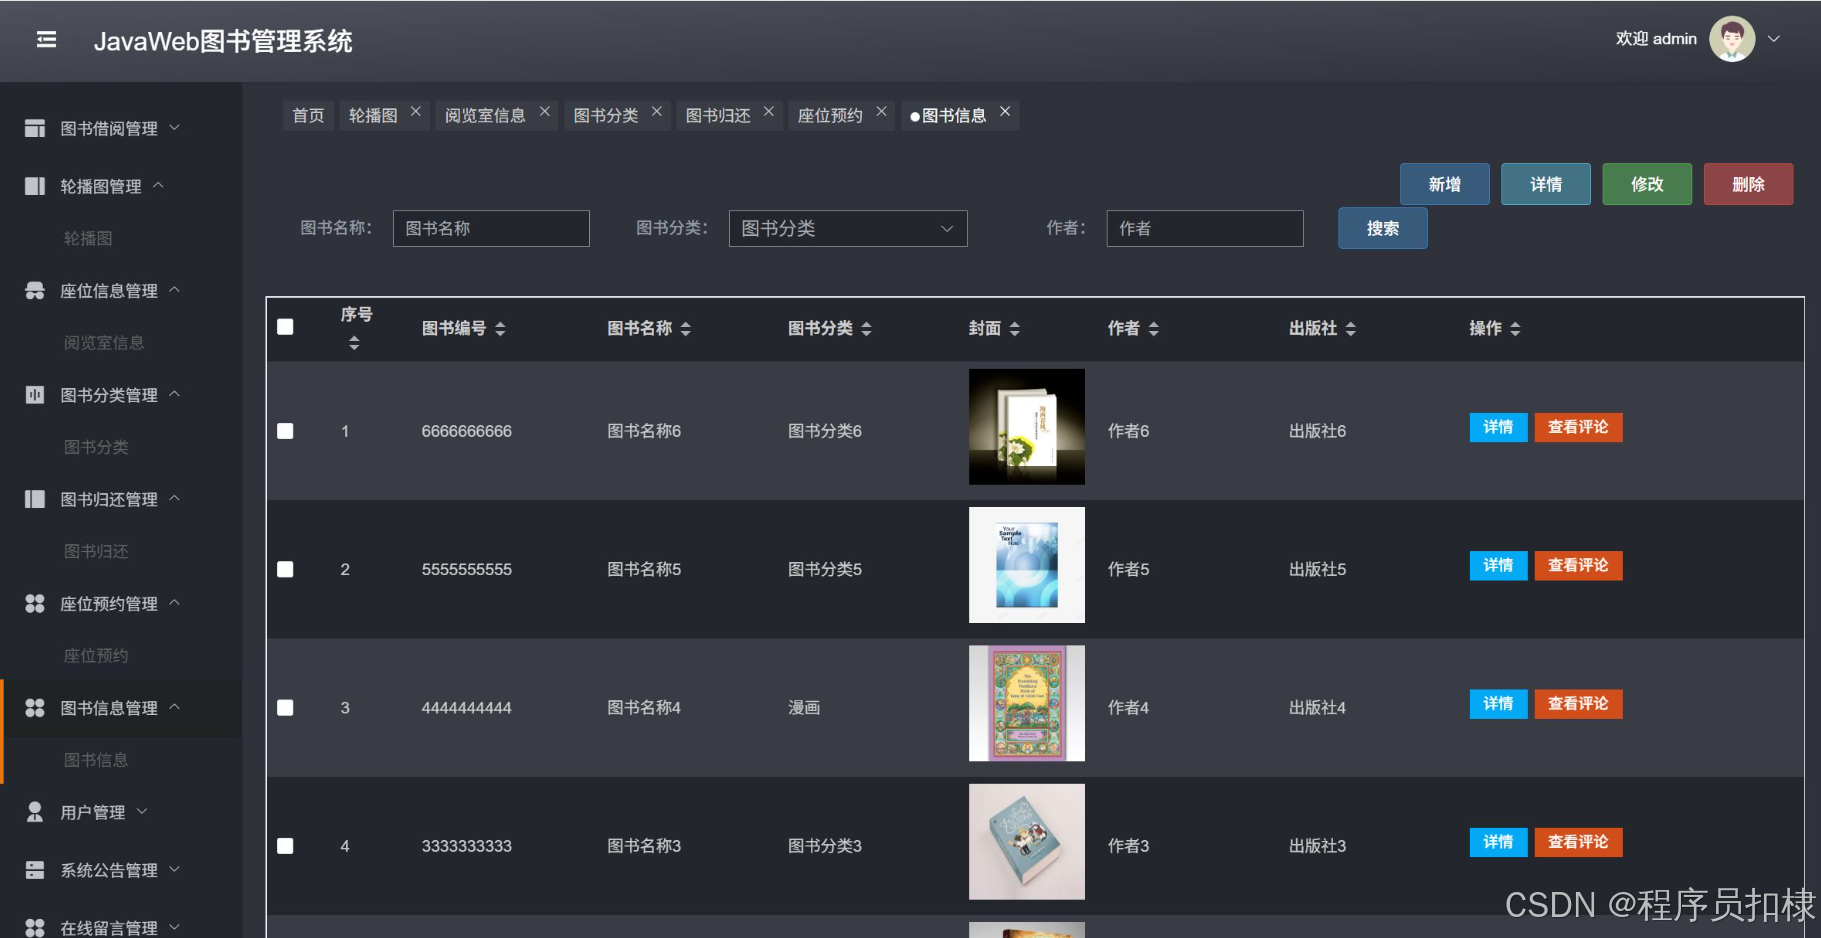The height and width of the screenshot is (938, 1821).
Task: Sort by 操作 column arrows
Action: pos(1515,329)
